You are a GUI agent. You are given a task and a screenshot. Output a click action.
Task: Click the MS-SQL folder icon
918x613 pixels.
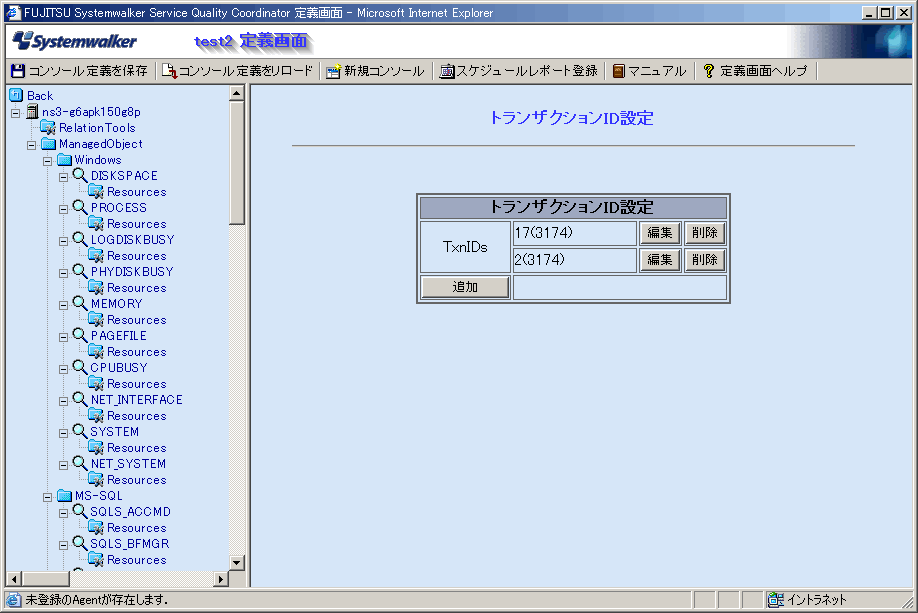click(64, 495)
